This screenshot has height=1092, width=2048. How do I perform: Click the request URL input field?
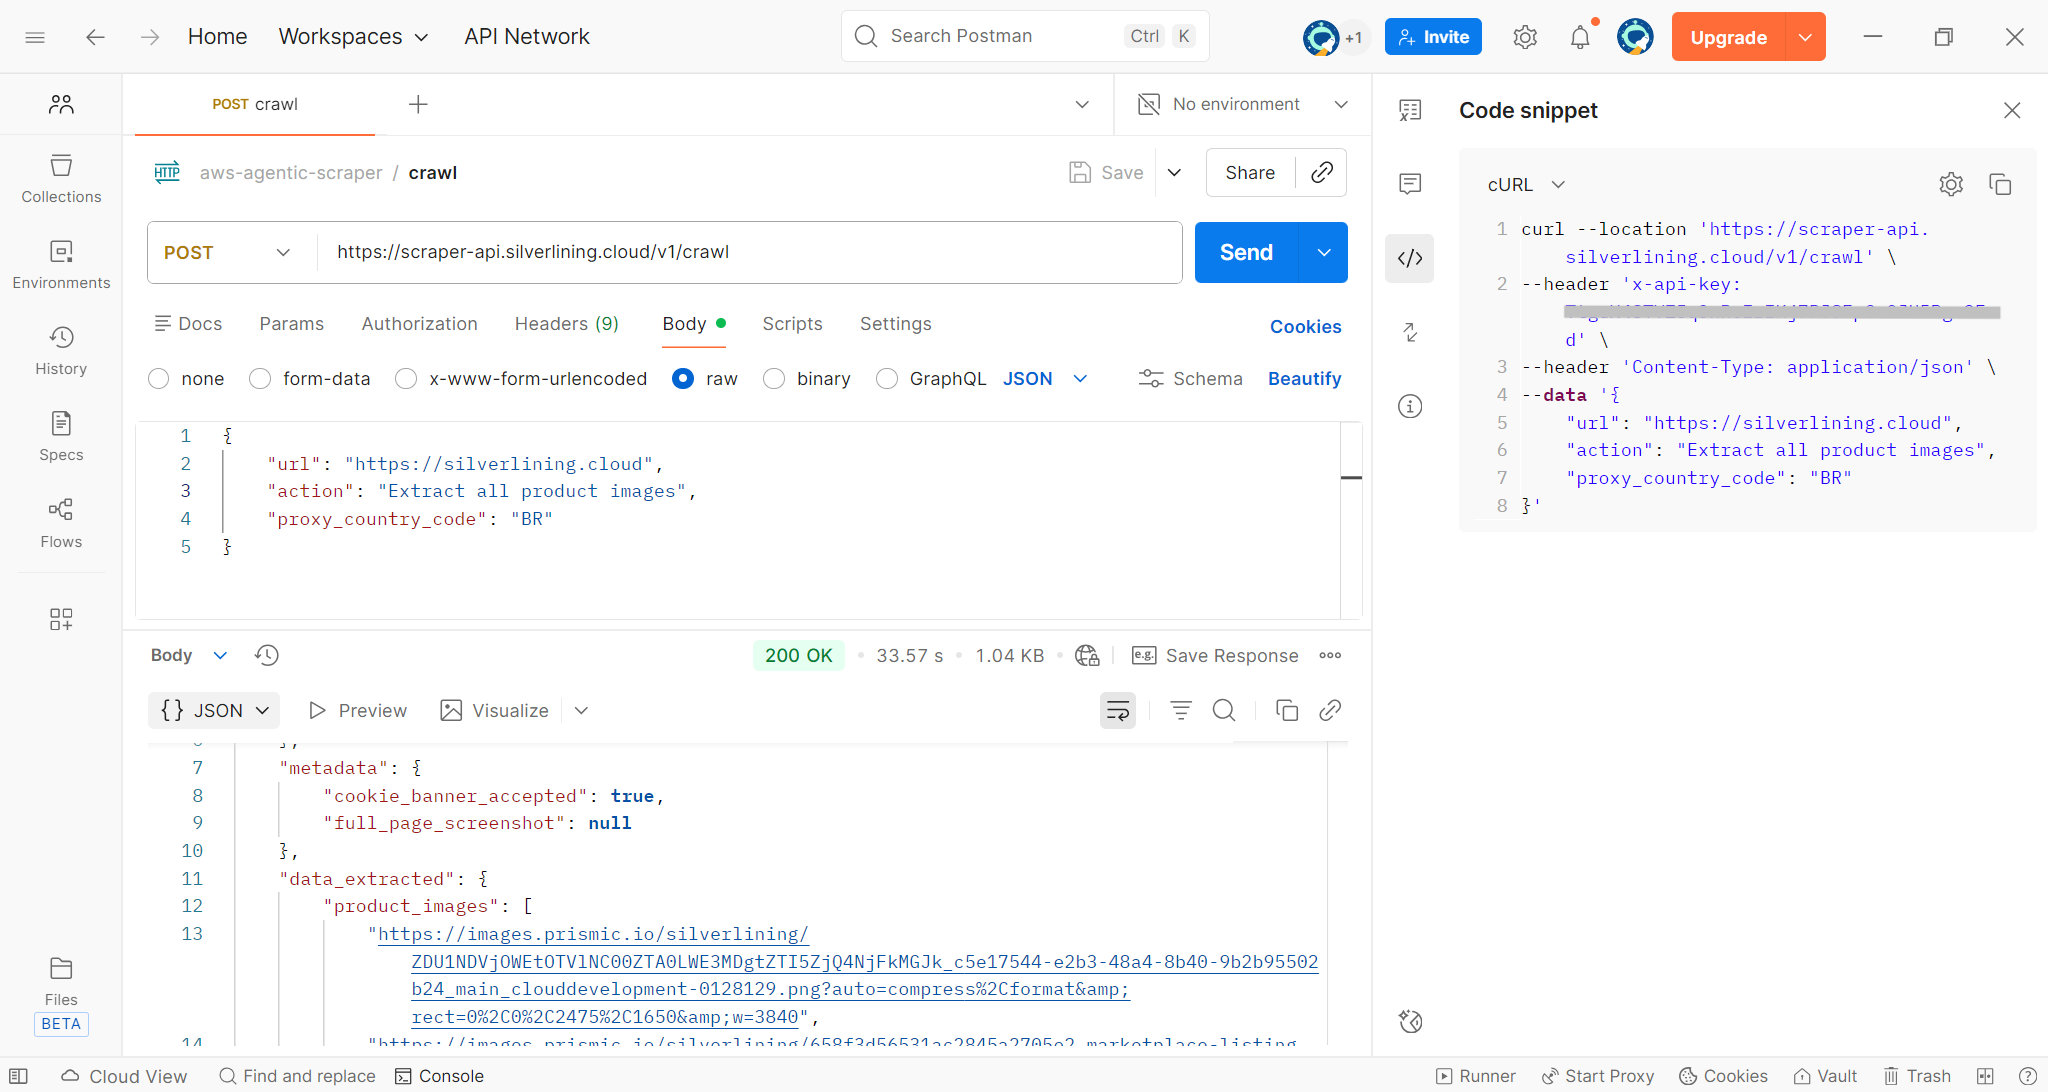[750, 252]
